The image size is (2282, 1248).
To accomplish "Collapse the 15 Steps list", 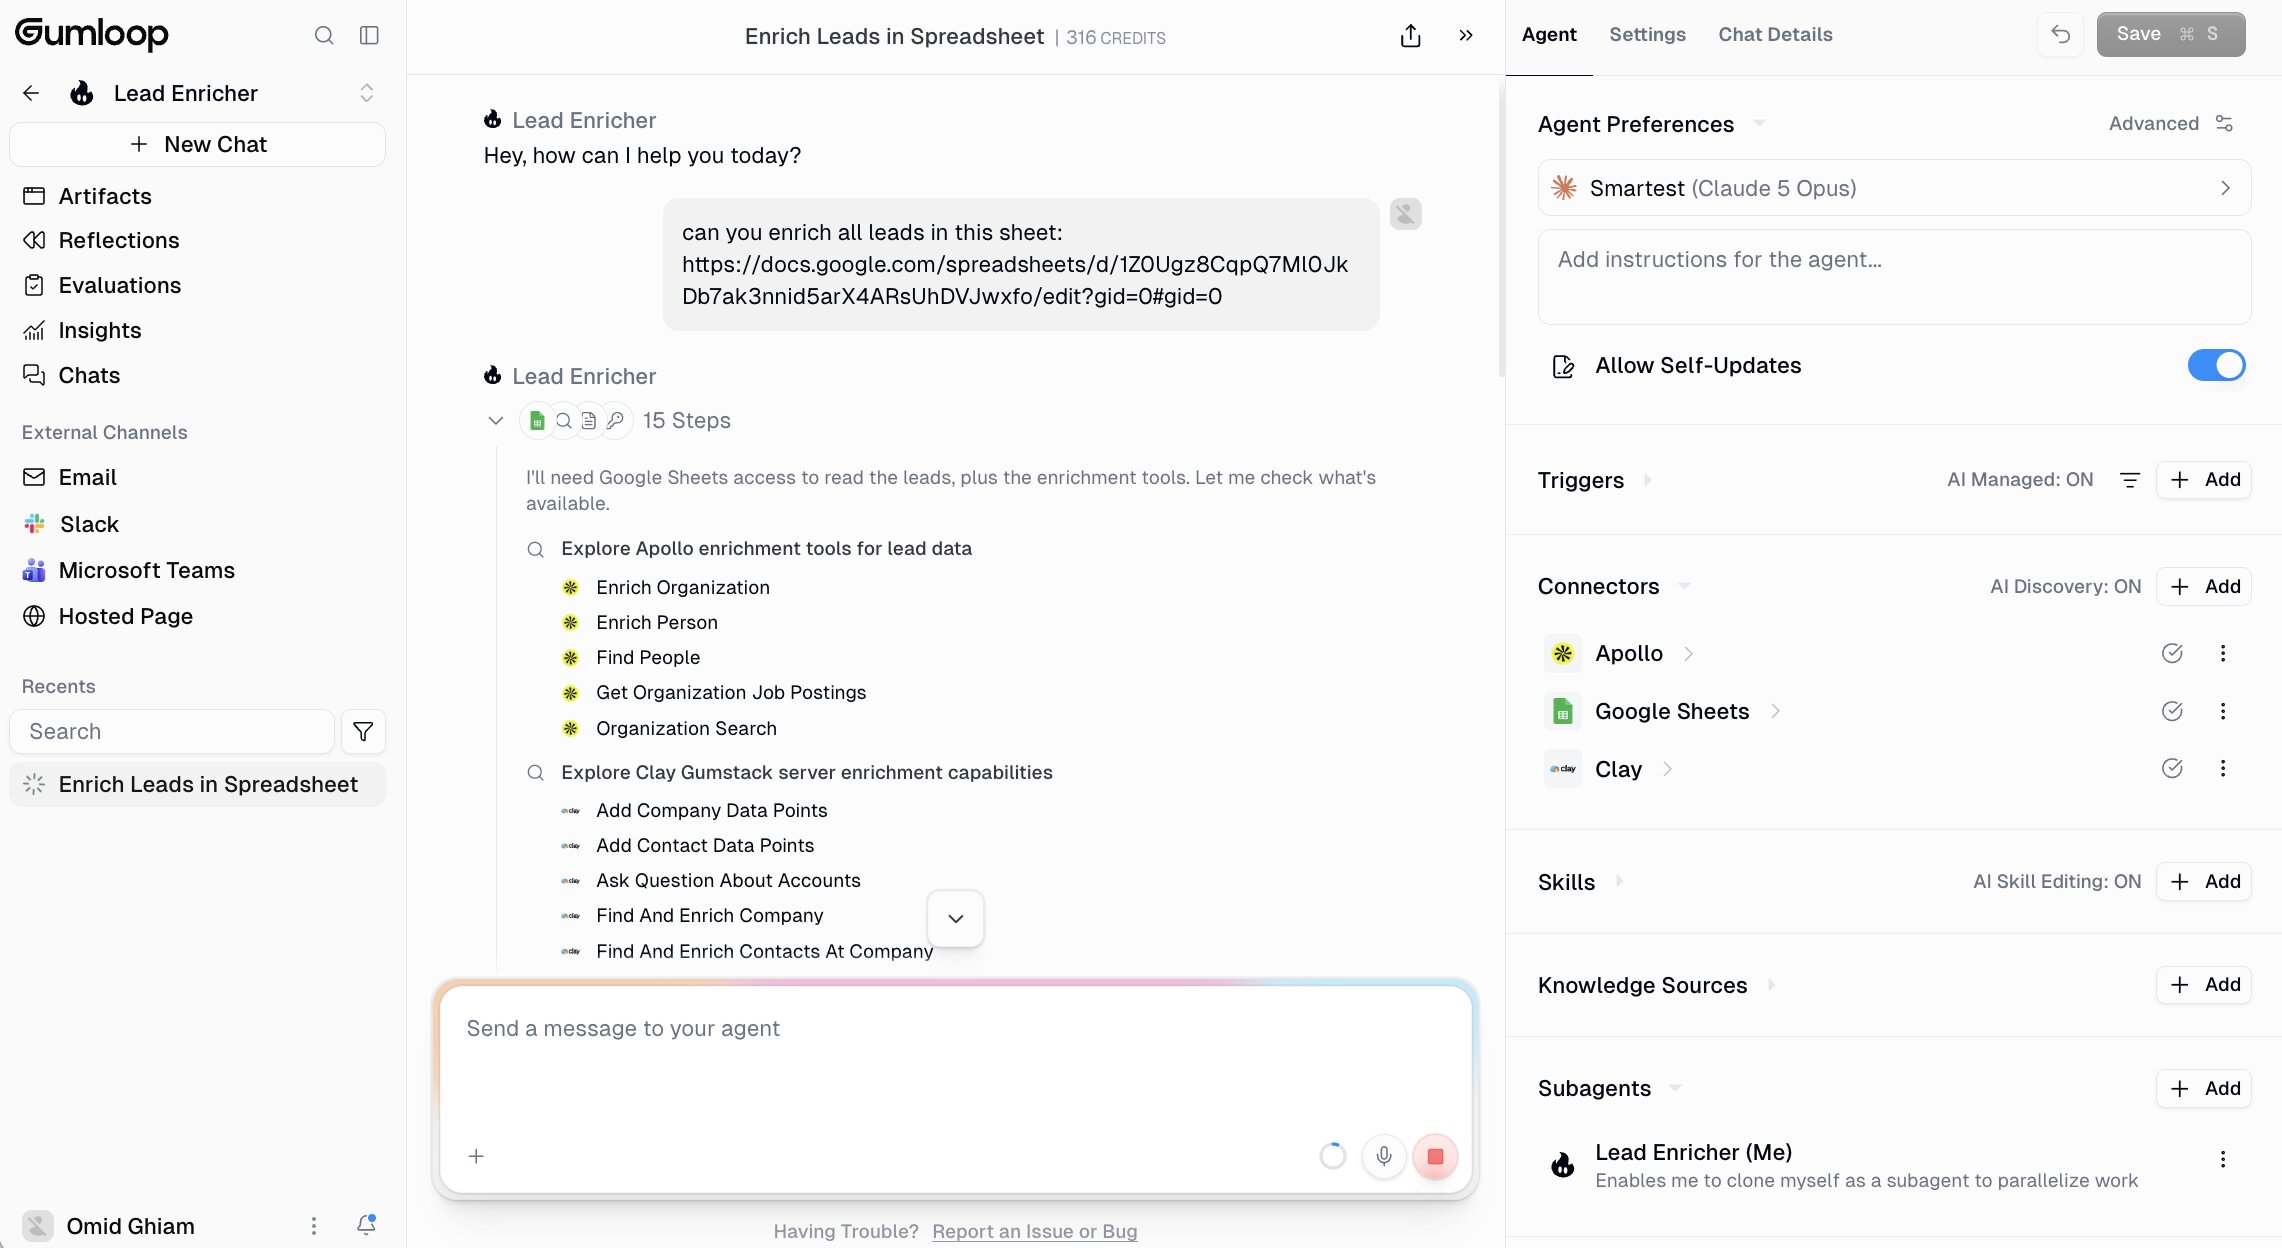I will 495,420.
